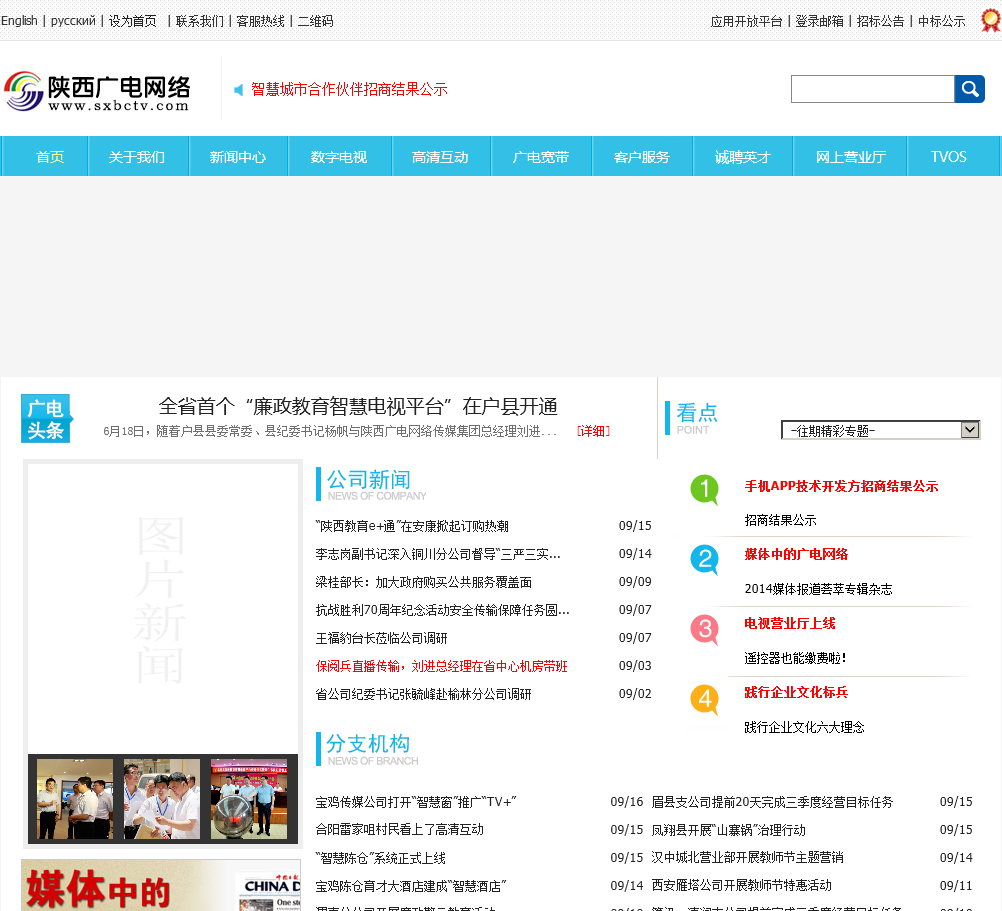Open news 省公司纪委书记张毓峰赴榆林分公司调研
1002x911 pixels.
[424, 694]
